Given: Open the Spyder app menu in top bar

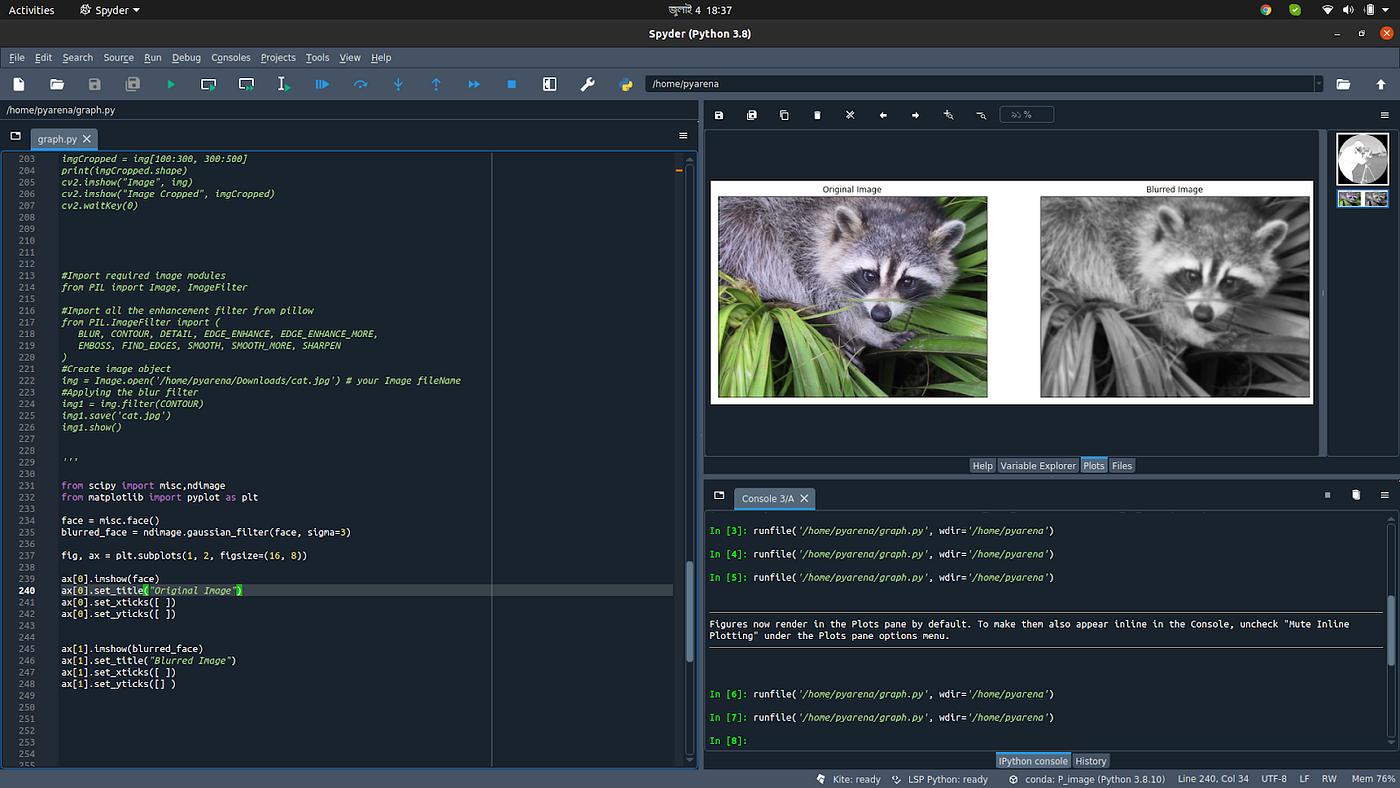Looking at the screenshot, I should coord(108,10).
